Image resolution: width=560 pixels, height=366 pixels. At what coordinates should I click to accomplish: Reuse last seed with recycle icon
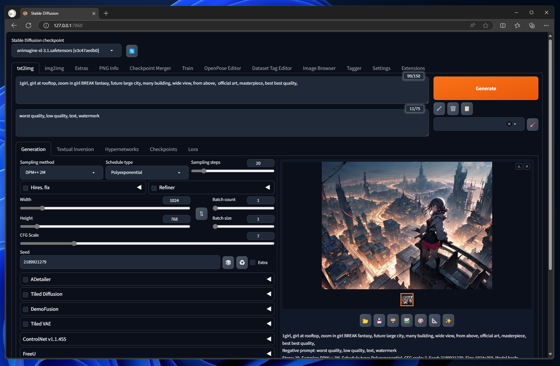tap(242, 262)
